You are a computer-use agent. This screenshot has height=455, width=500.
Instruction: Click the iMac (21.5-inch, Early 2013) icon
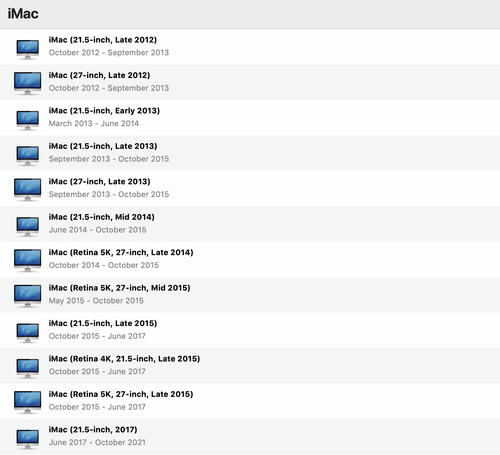28,120
